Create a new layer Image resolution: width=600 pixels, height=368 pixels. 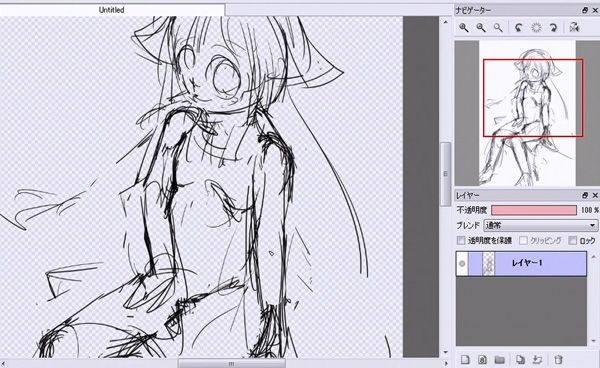(x=465, y=360)
